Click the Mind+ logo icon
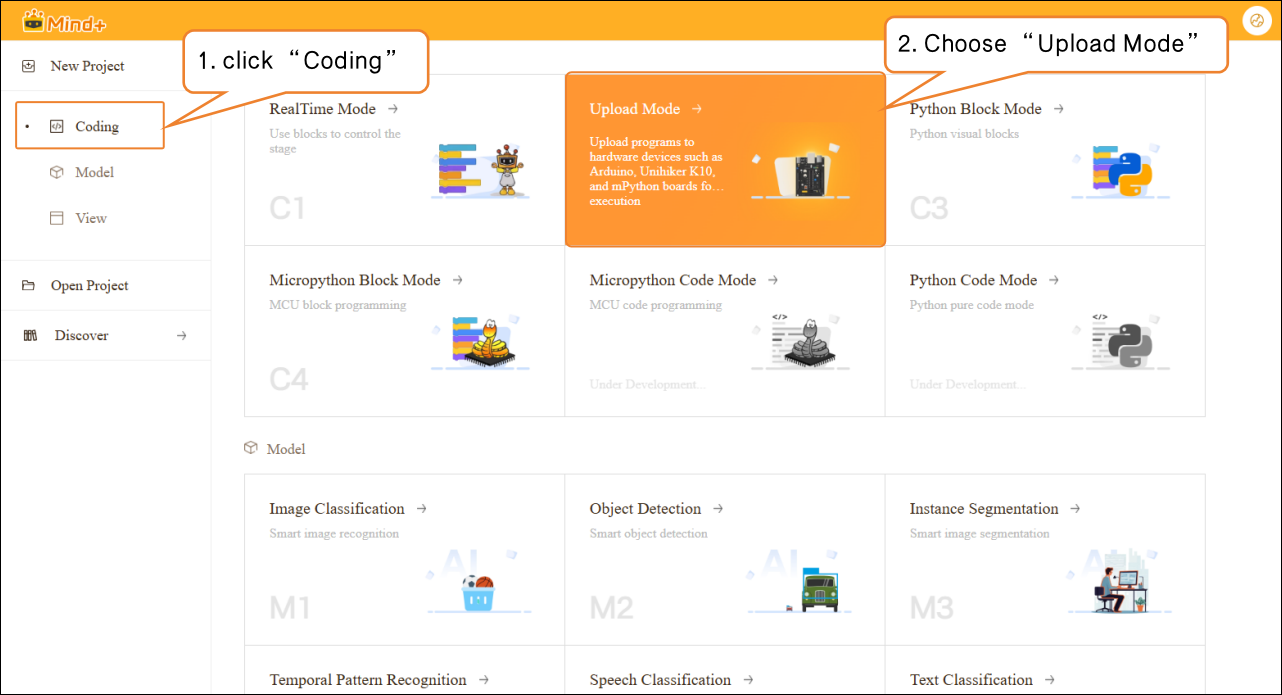The width and height of the screenshot is (1282, 695). [36, 20]
